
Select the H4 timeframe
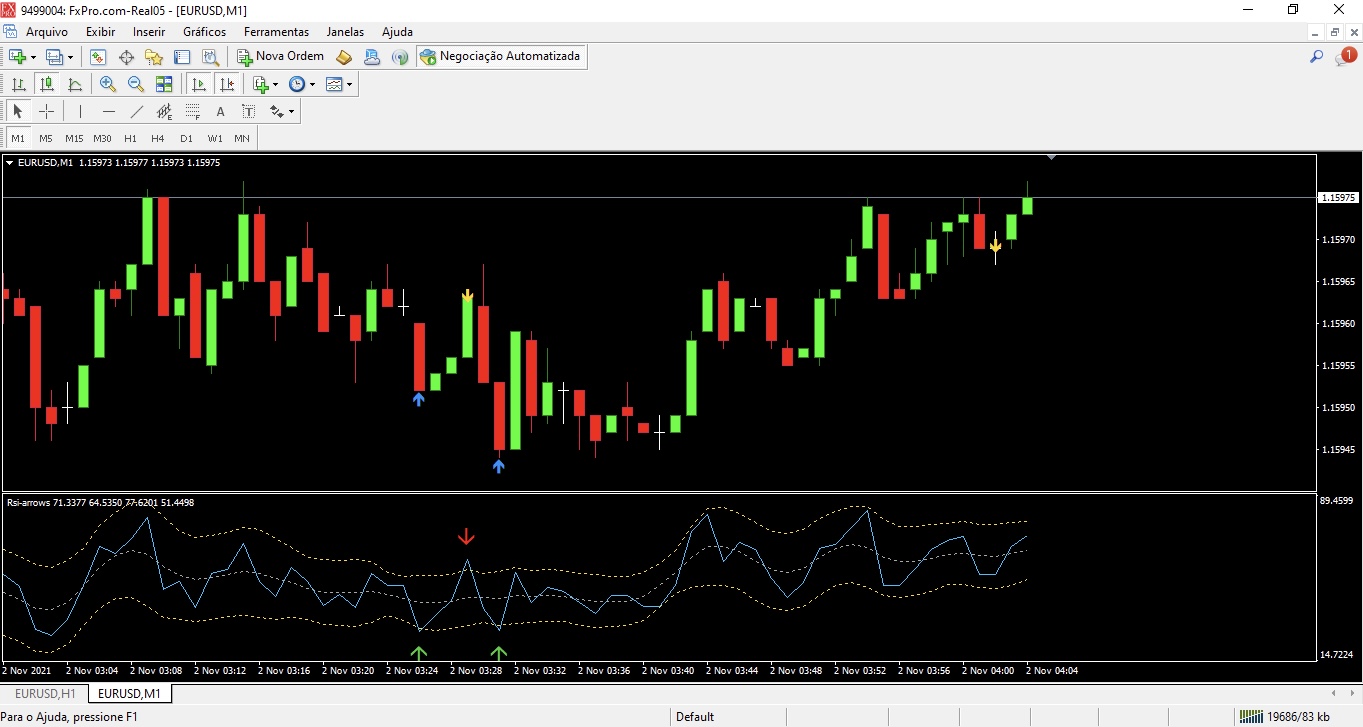point(158,138)
